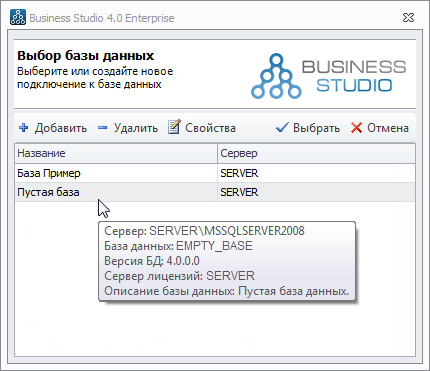Click the Добавить button
The height and width of the screenshot is (371, 430).
point(53,128)
